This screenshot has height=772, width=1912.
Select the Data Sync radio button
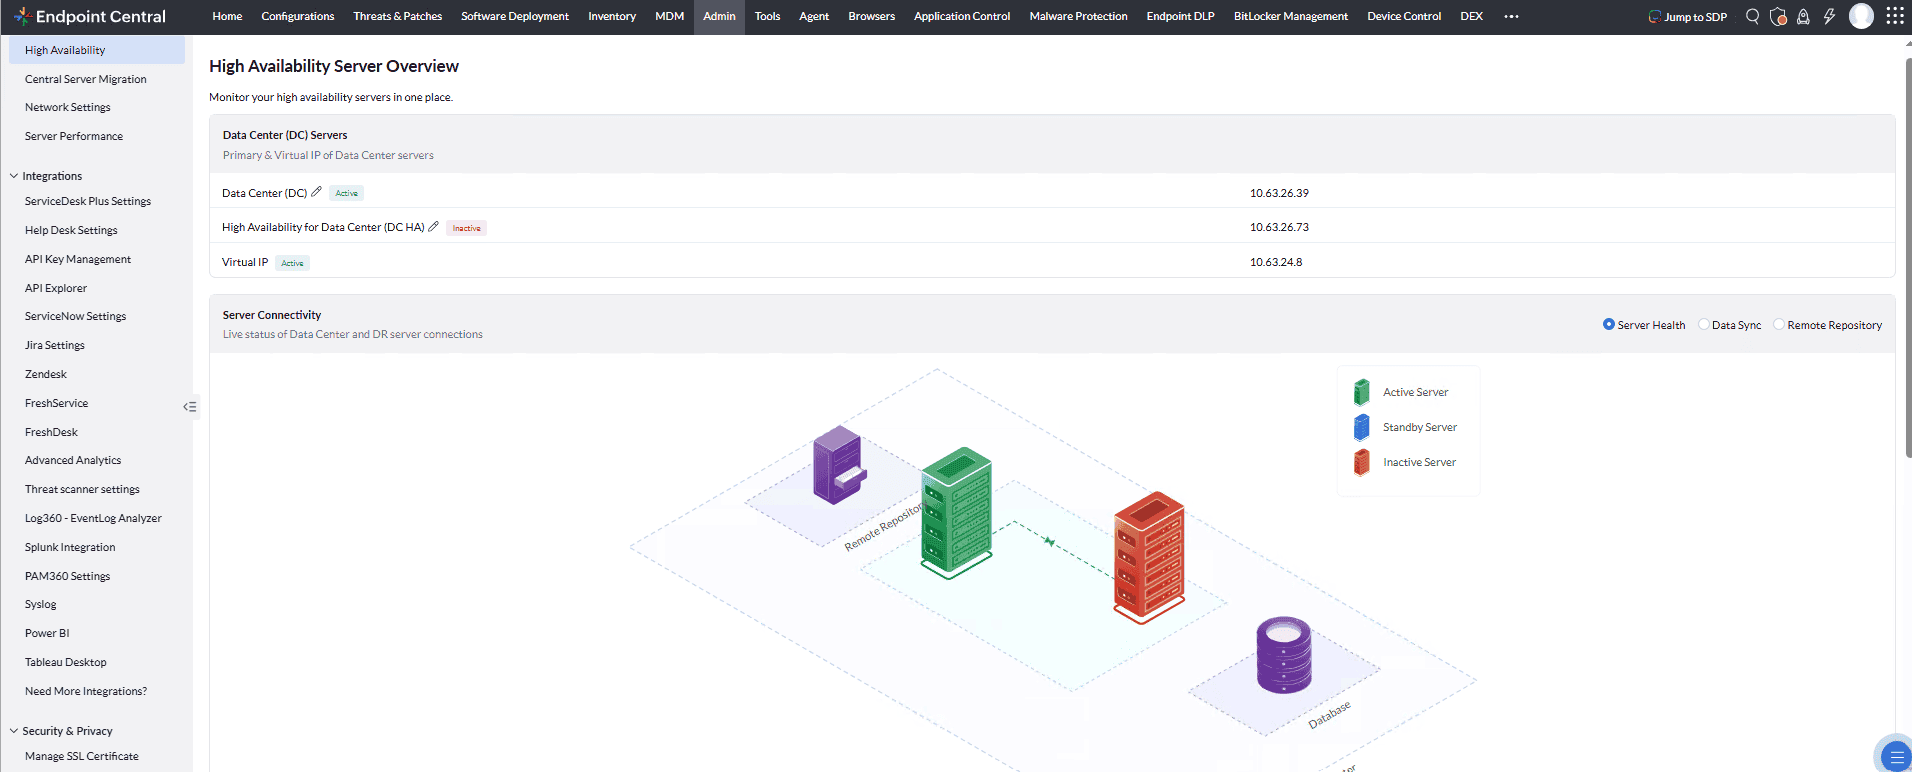(1703, 324)
